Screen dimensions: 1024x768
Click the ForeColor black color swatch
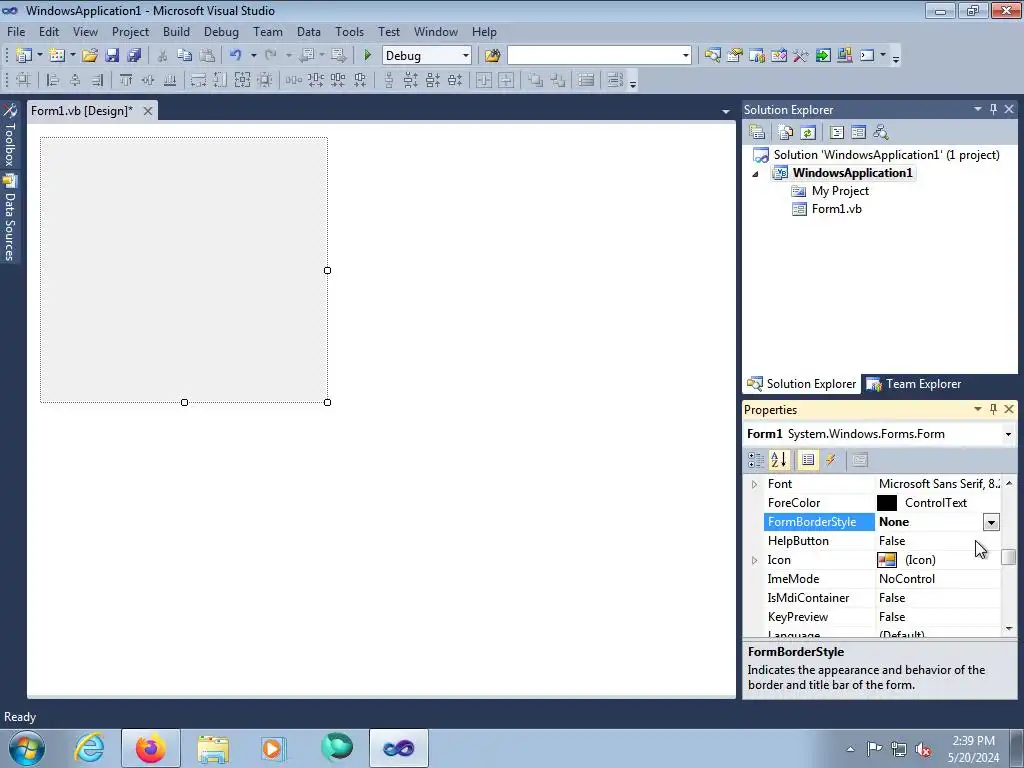(x=887, y=503)
